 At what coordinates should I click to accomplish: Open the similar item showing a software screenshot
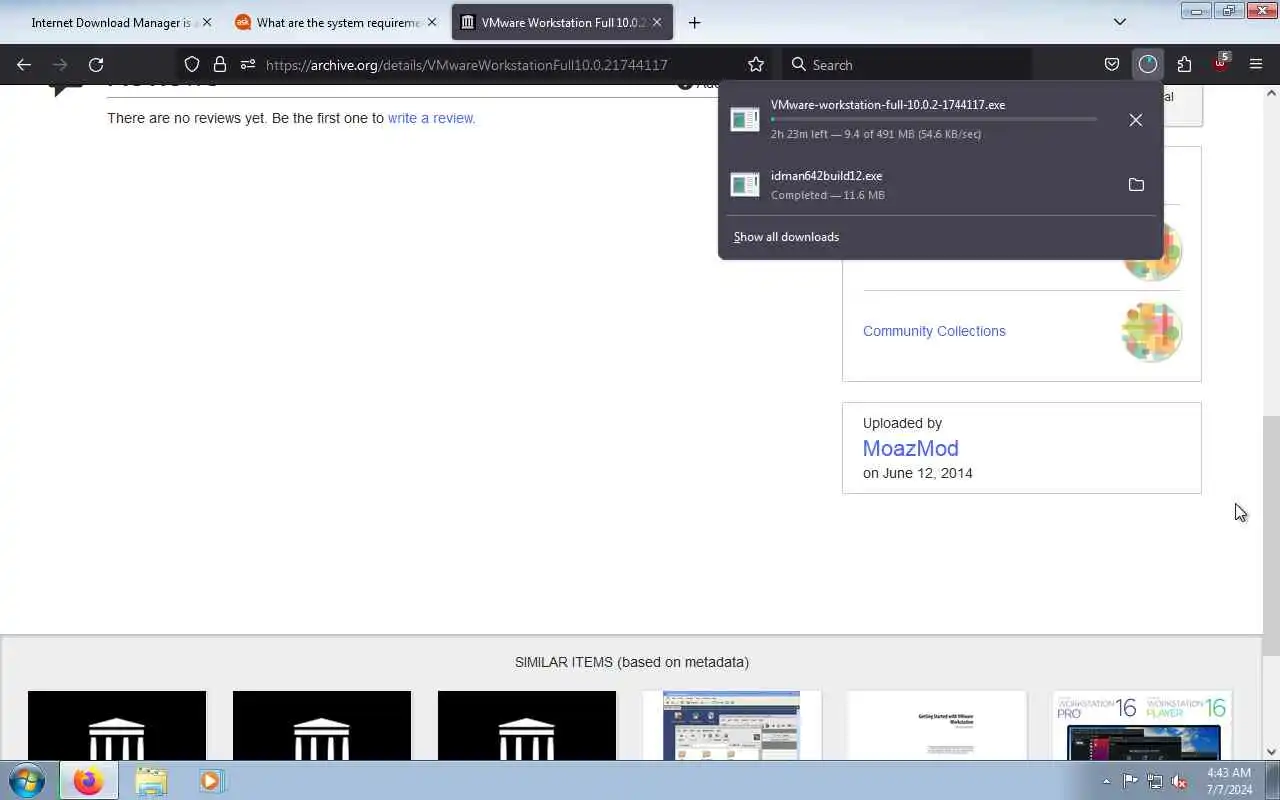coord(732,726)
